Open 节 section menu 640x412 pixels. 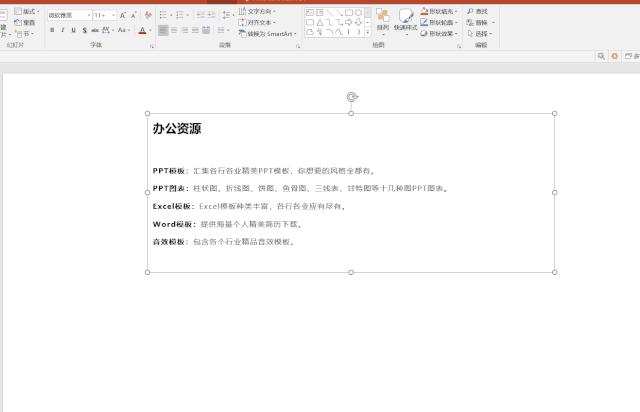tap(24, 34)
